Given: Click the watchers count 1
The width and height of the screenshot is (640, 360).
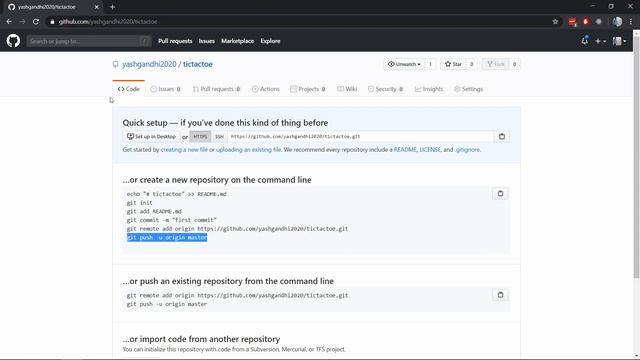Looking at the screenshot, I should (430, 64).
